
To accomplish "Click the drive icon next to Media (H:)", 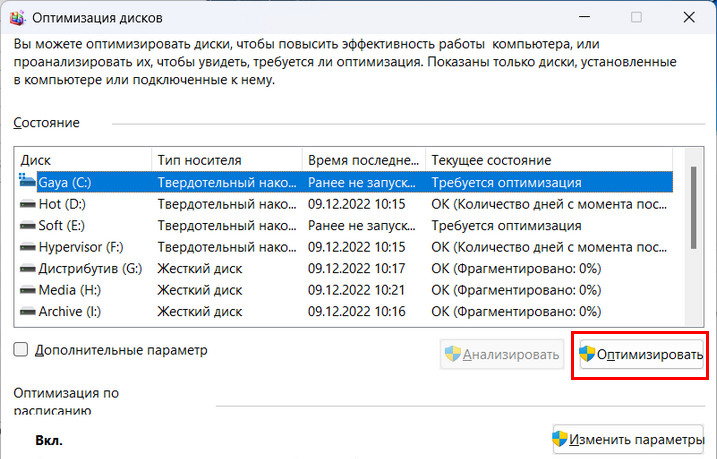I will click(27, 290).
